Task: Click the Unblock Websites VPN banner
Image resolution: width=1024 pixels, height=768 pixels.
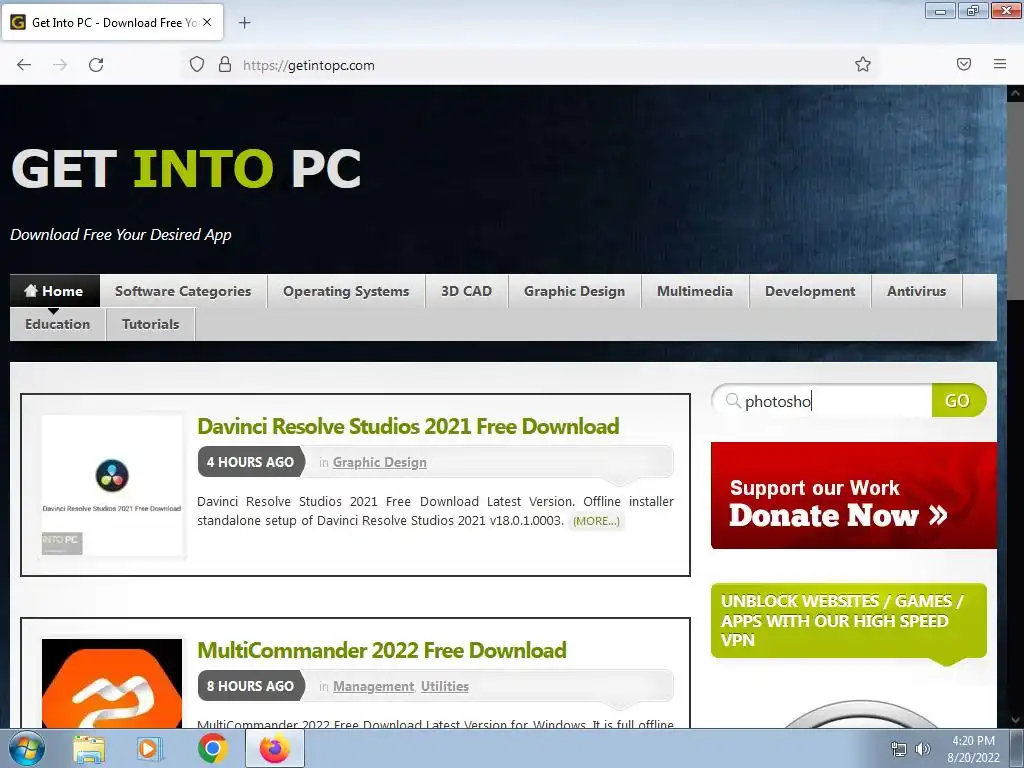Action: tap(848, 620)
